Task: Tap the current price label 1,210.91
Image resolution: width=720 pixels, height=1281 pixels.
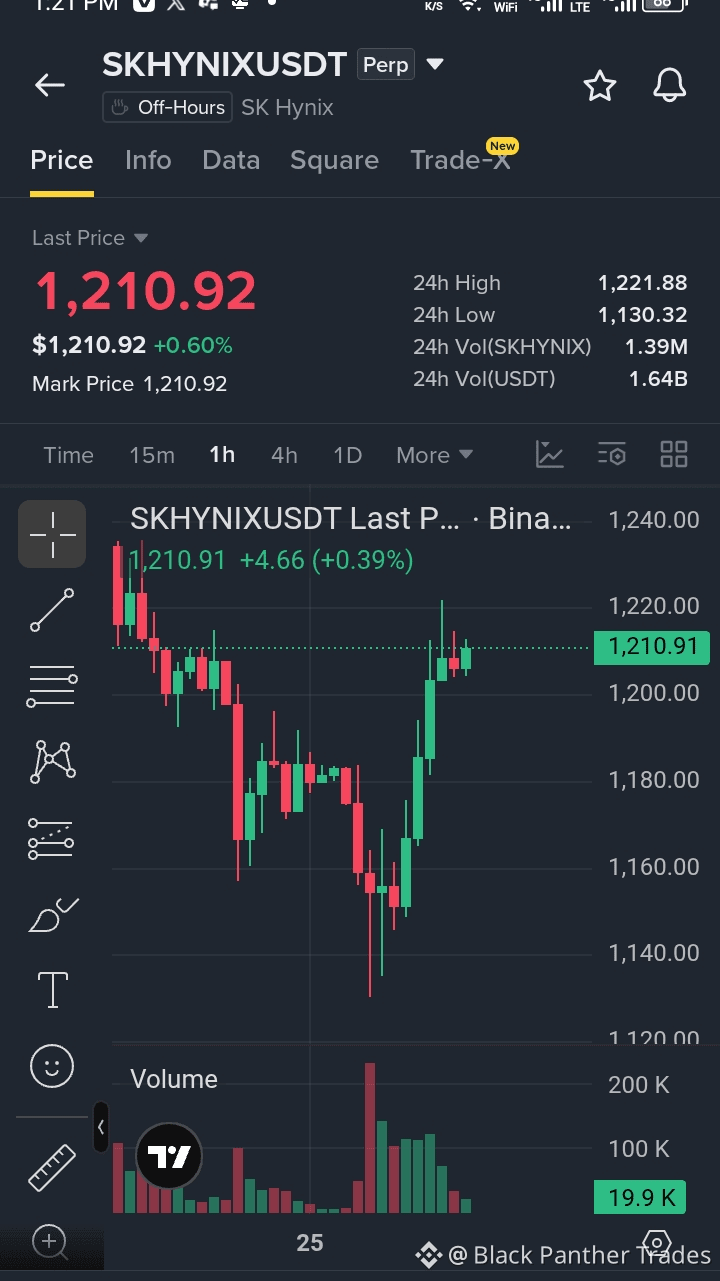Action: click(x=651, y=647)
